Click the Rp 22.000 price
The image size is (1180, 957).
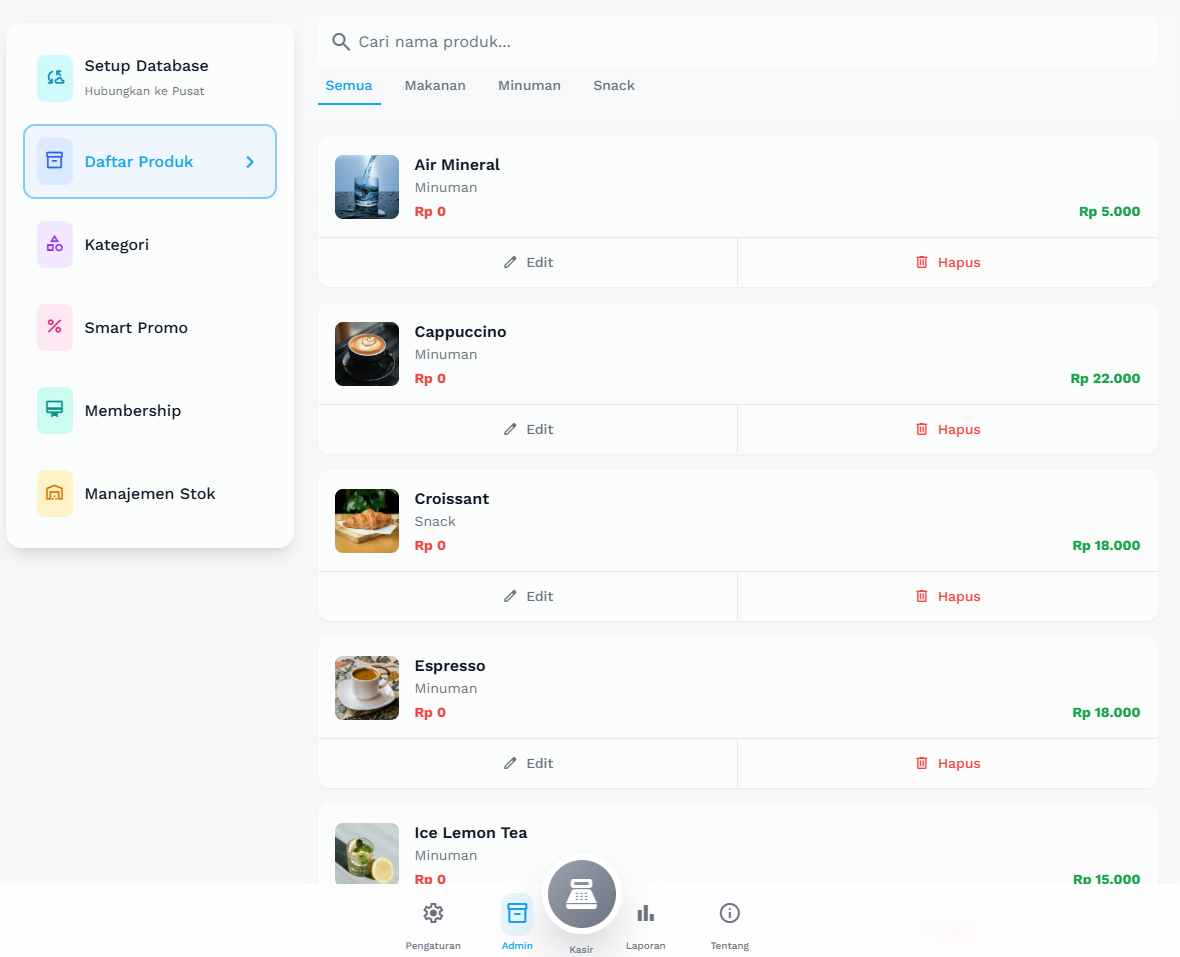click(x=1105, y=378)
